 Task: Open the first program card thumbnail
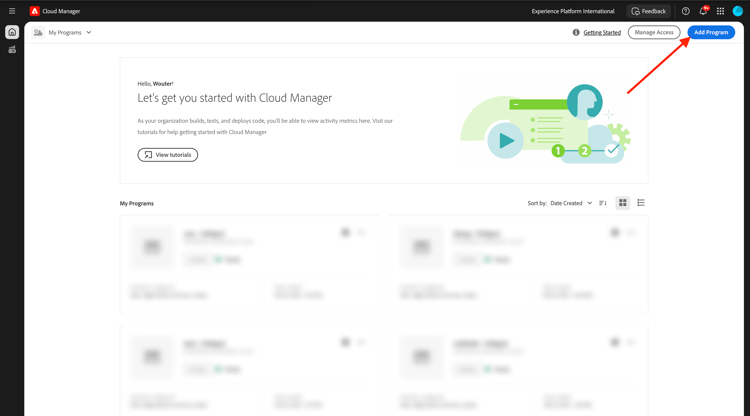pos(152,247)
